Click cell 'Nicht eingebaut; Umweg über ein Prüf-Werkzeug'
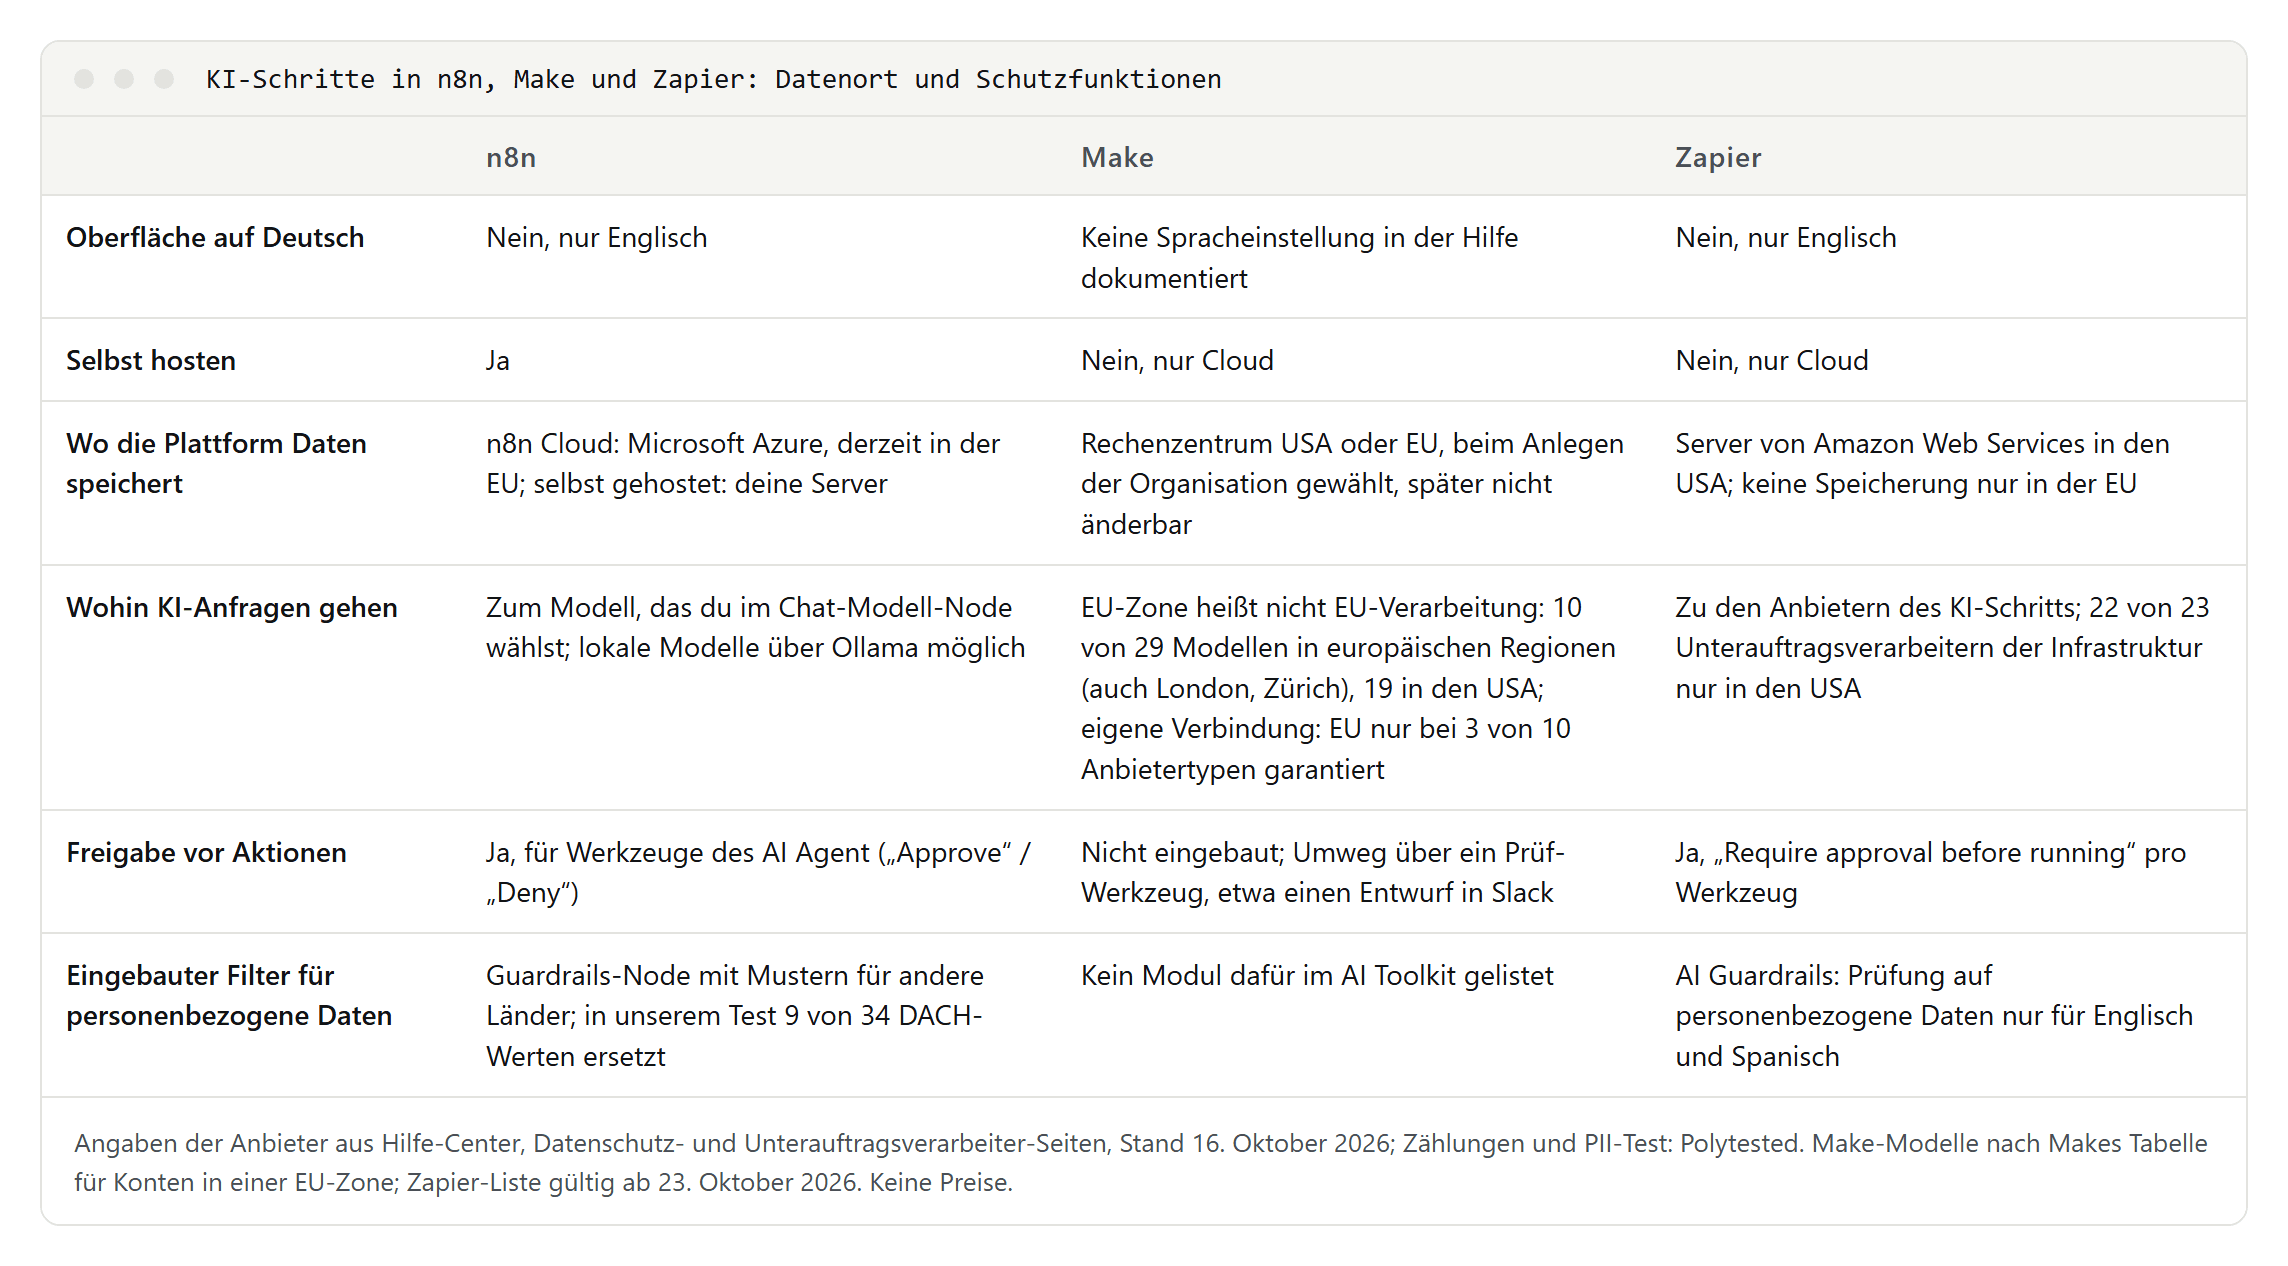Viewport: 2288px width, 1266px height. 1322,872
